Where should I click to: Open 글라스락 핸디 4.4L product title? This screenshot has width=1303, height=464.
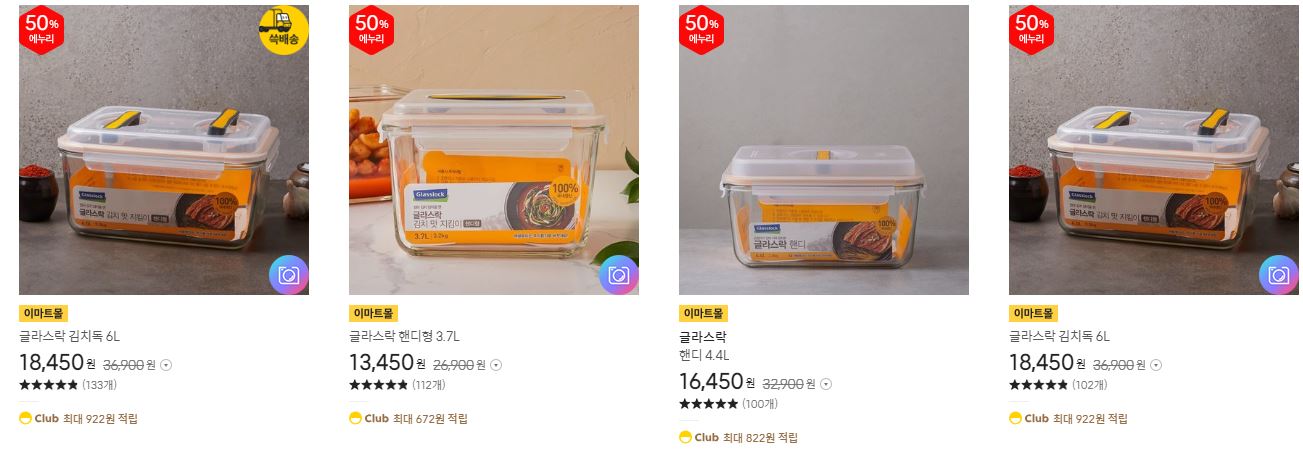pyautogui.click(x=704, y=345)
